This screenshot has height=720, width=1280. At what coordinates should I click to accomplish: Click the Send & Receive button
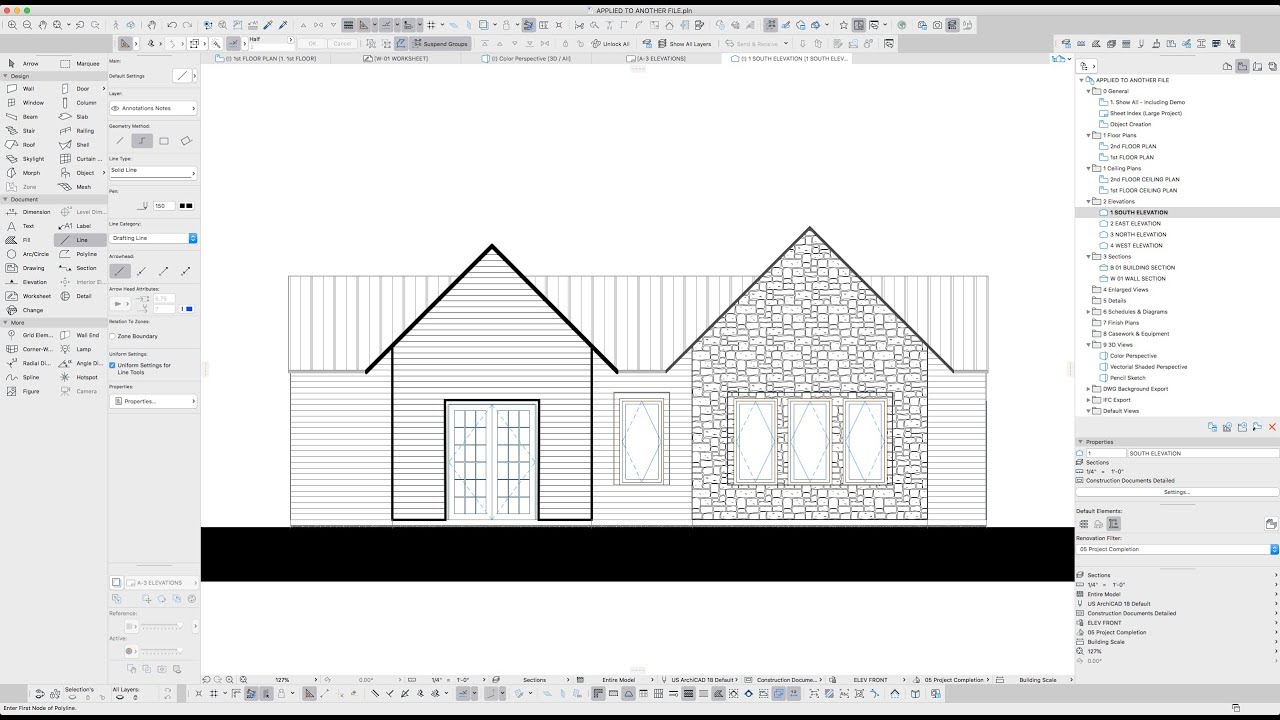757,44
